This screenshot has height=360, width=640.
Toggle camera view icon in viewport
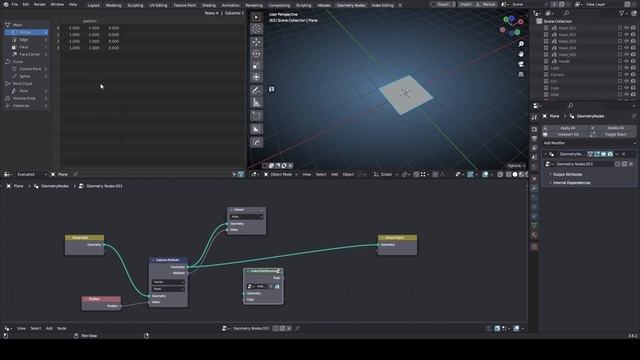(521, 64)
